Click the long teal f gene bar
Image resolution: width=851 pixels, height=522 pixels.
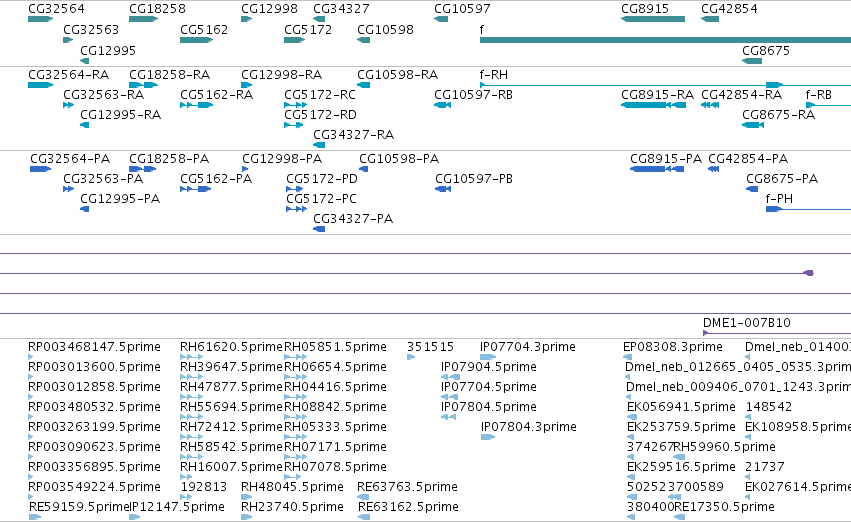[665, 40]
